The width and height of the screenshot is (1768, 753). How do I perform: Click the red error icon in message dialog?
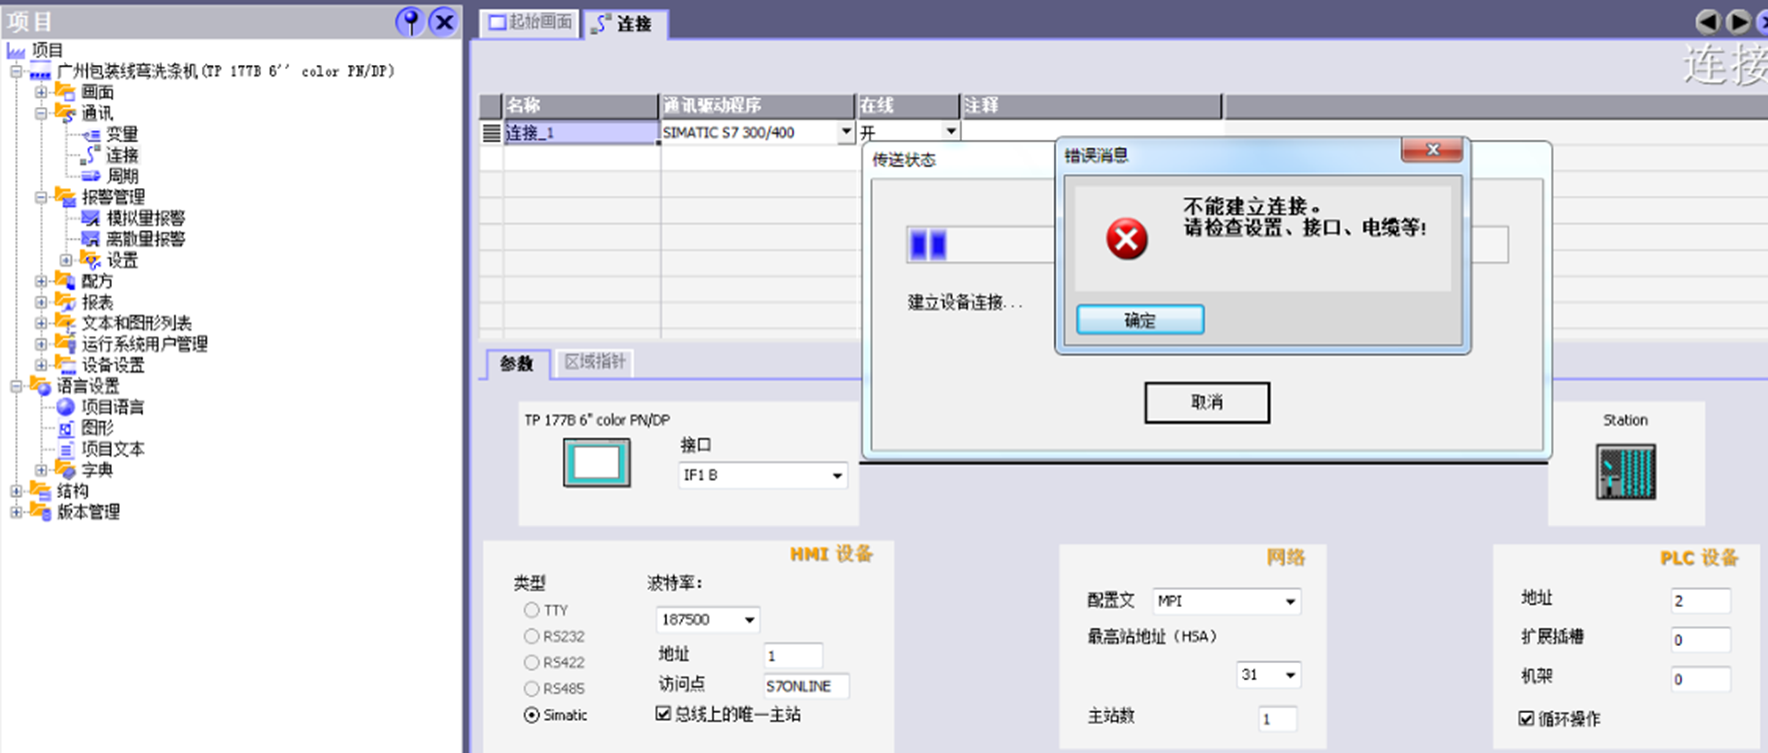[x=1126, y=239]
